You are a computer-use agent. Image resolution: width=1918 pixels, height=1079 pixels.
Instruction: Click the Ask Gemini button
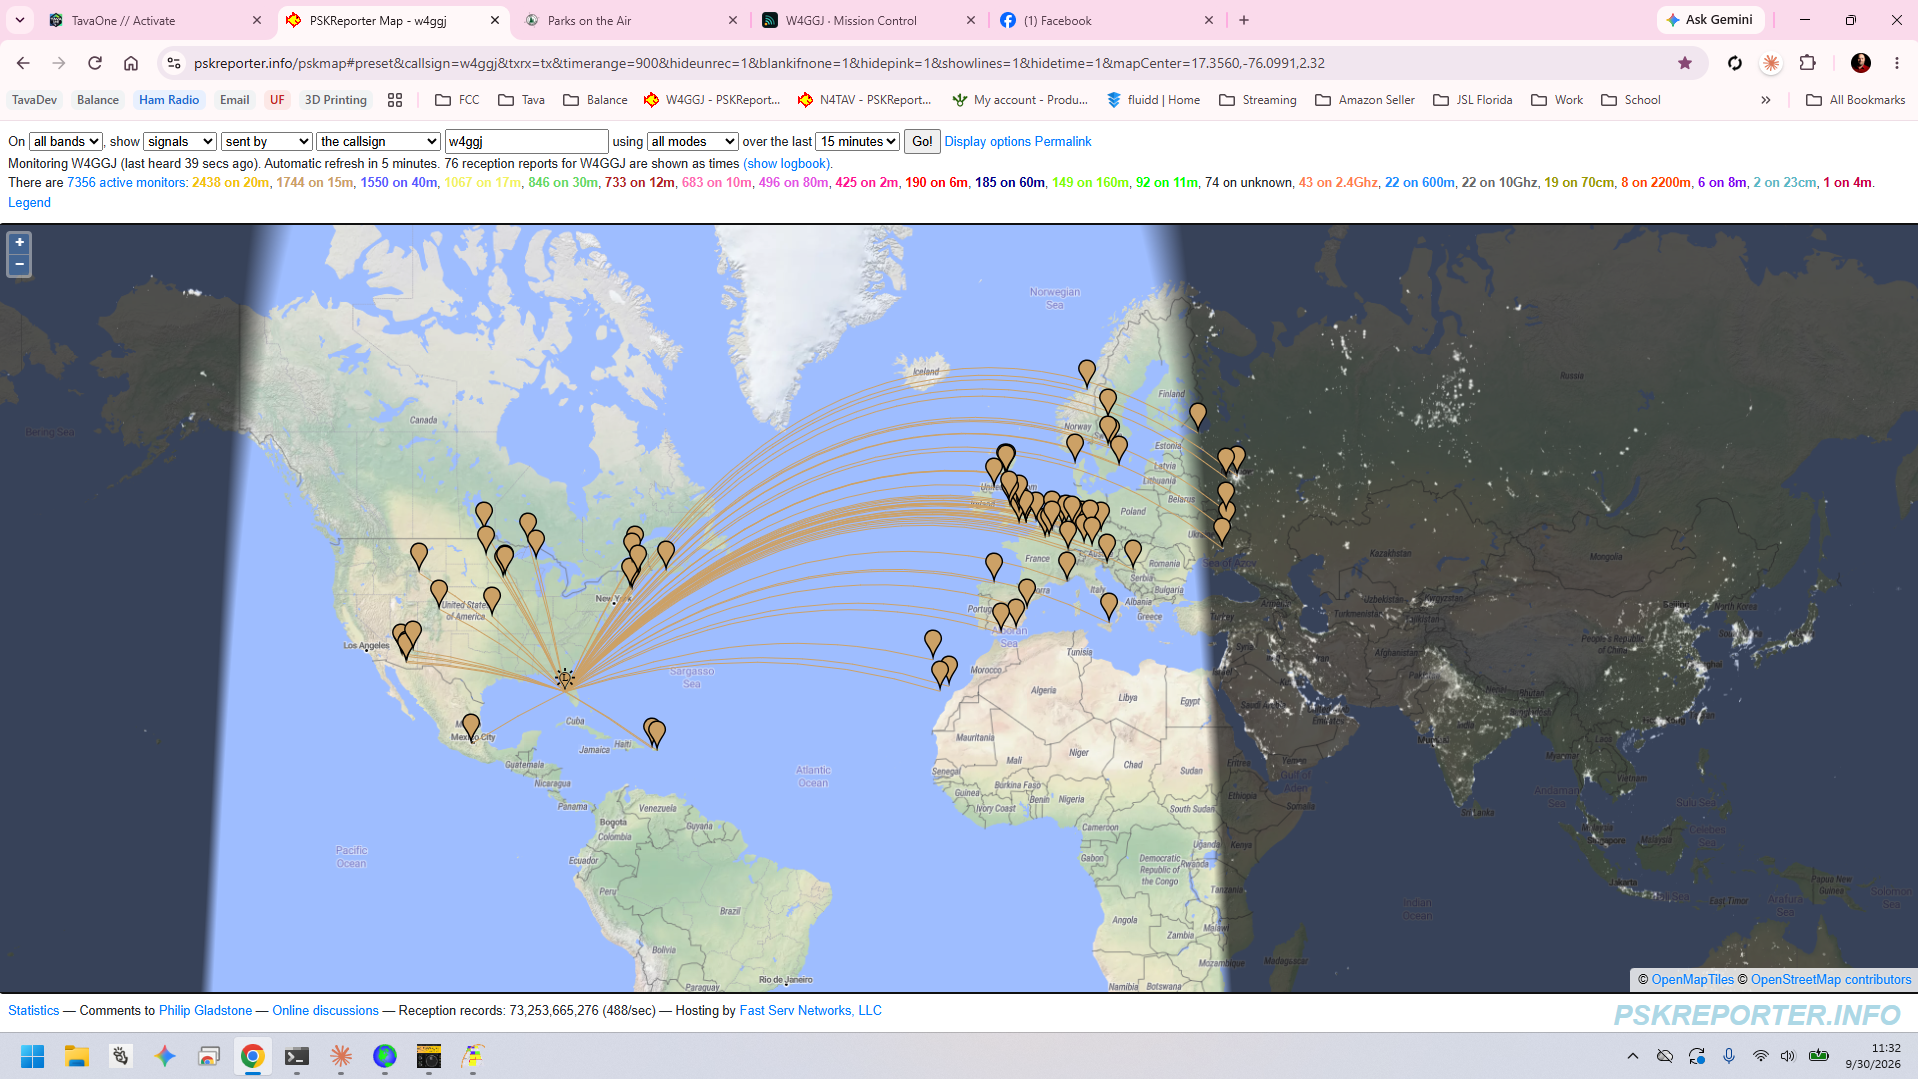(x=1710, y=20)
